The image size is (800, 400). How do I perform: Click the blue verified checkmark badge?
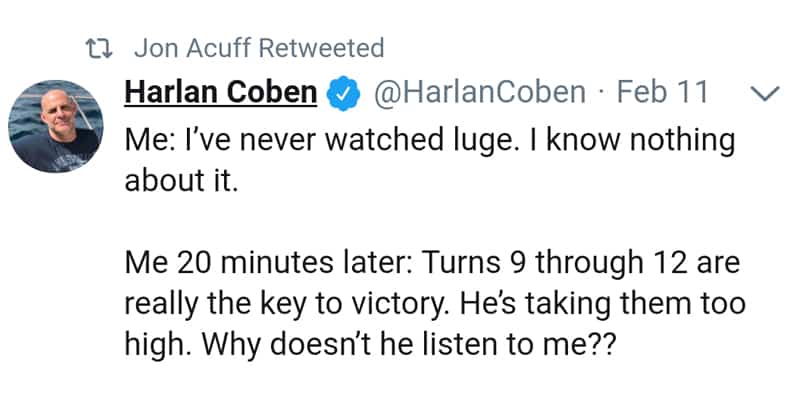click(x=343, y=94)
